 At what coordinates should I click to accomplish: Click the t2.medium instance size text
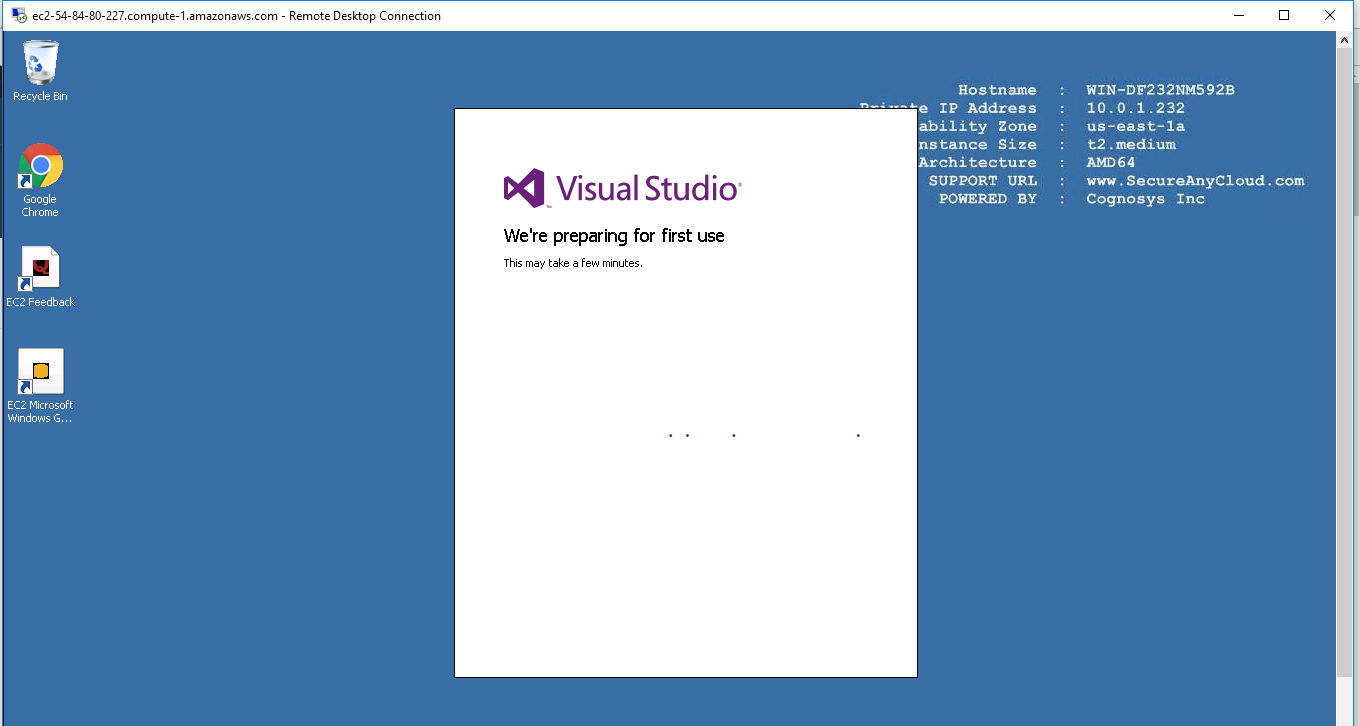point(1131,145)
